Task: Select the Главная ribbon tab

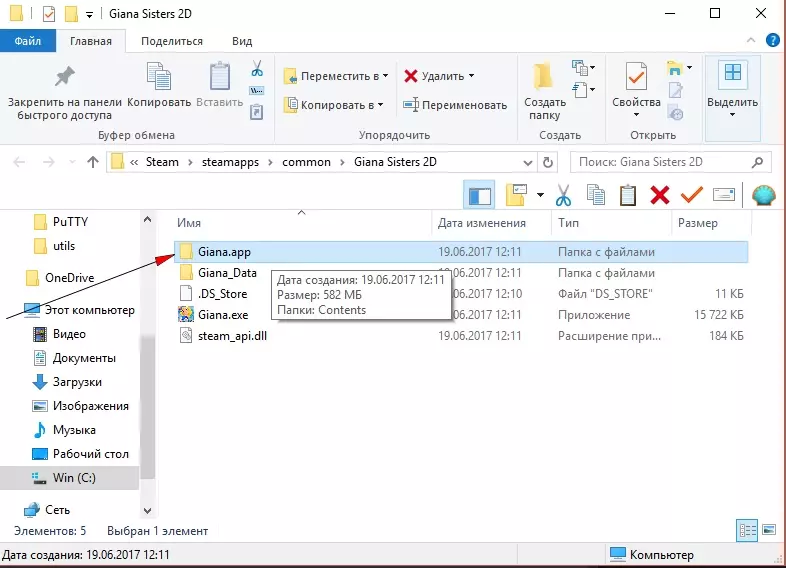Action: [x=91, y=41]
